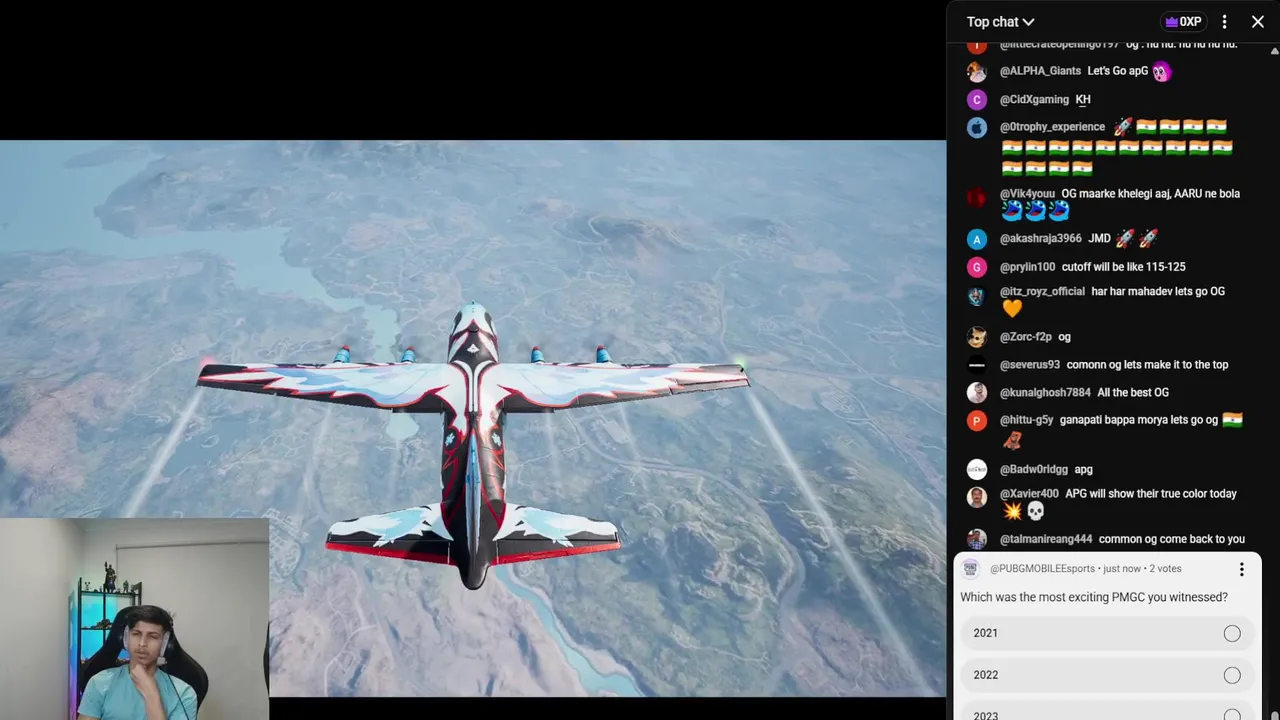1280x720 pixels.
Task: Open the Top chat dropdown
Action: pos(1000,21)
